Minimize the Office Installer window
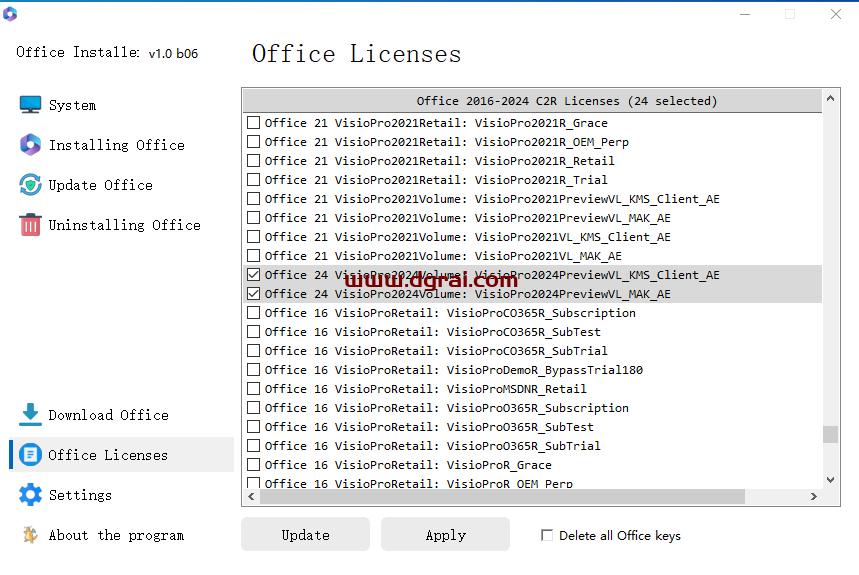Screen dimensions: 859x575 (x=745, y=14)
